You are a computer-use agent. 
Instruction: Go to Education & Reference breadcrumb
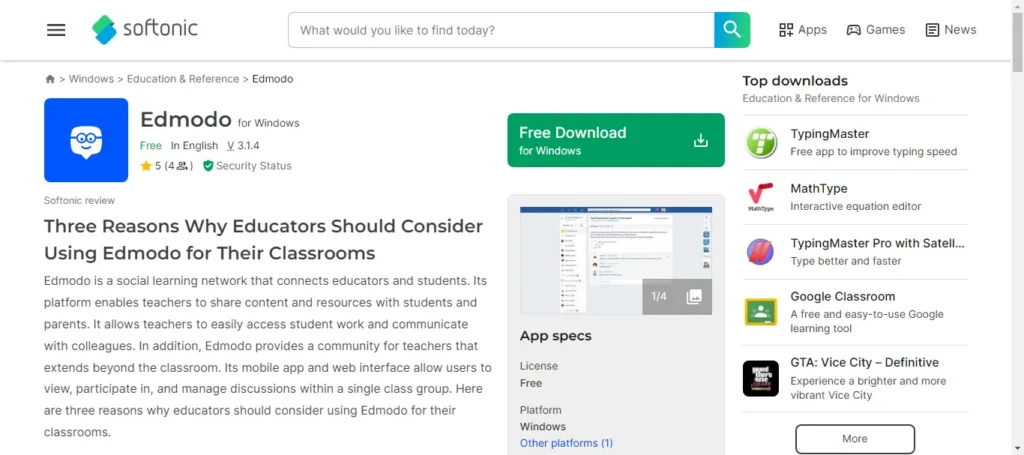click(183, 79)
